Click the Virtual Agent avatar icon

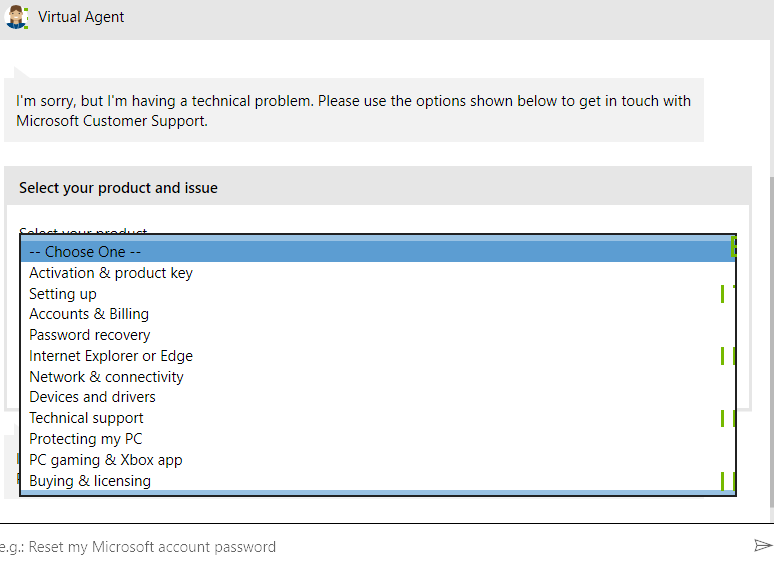click(16, 17)
